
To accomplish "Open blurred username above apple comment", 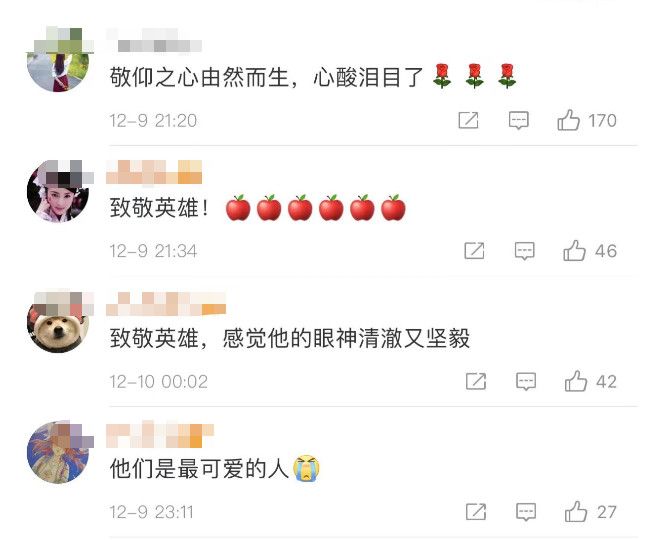I will [154, 172].
